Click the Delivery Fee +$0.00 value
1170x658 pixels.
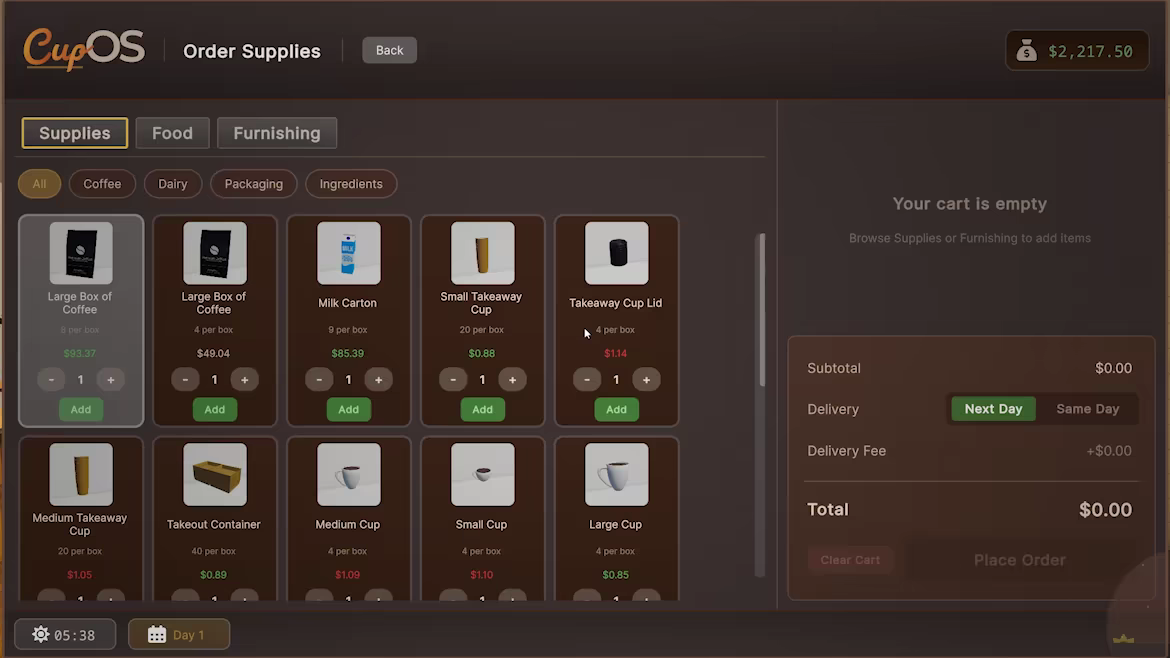[x=1109, y=451]
